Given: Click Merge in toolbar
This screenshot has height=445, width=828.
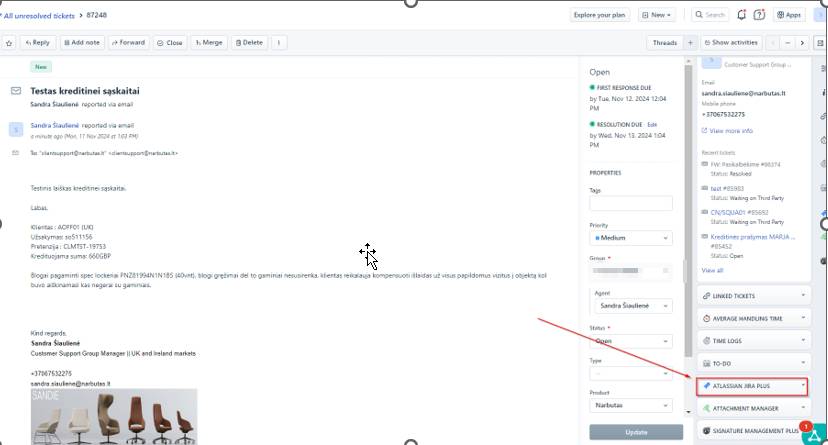Looking at the screenshot, I should 209,43.
